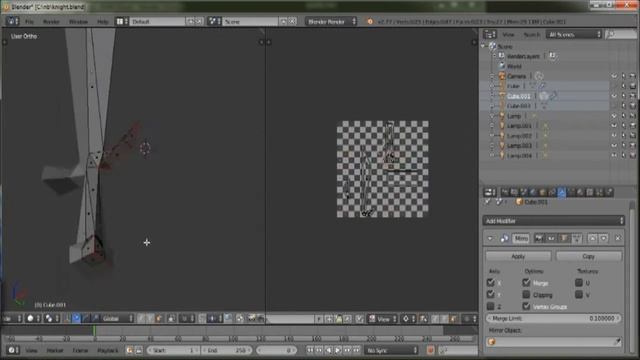Toggle the Vertex Groups checkbox
The width and height of the screenshot is (640, 360).
[x=526, y=306]
